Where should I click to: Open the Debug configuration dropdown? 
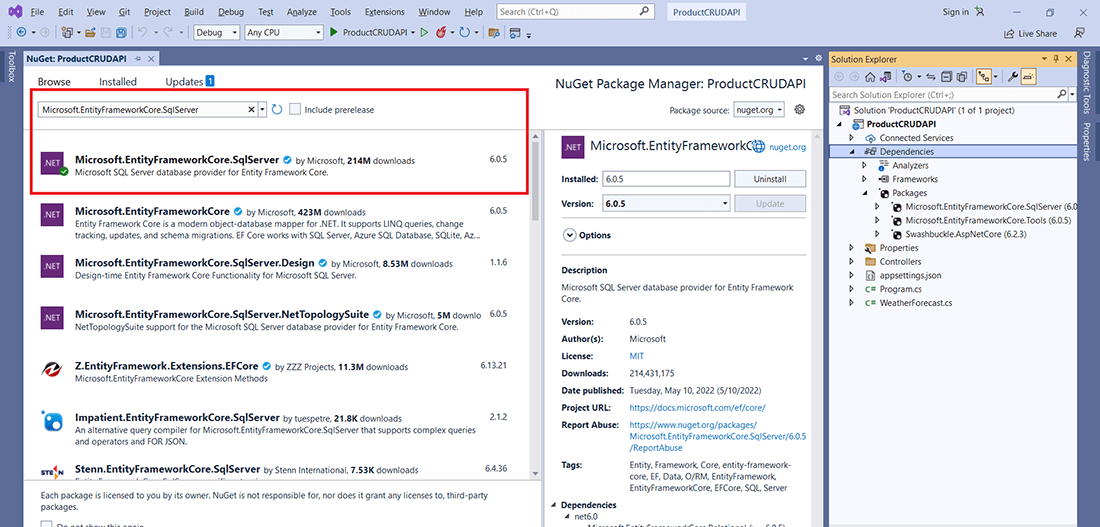[x=215, y=32]
